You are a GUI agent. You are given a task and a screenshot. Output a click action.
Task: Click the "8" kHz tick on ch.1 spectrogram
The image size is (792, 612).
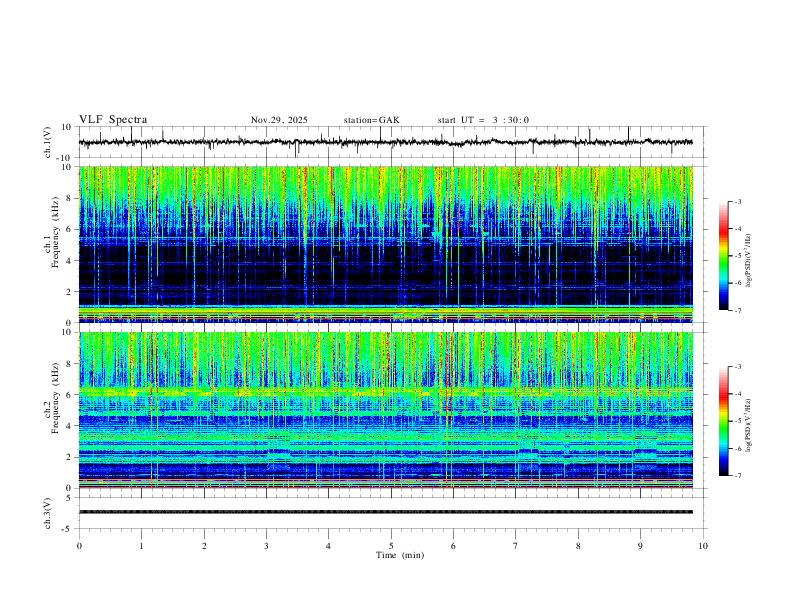[70, 198]
